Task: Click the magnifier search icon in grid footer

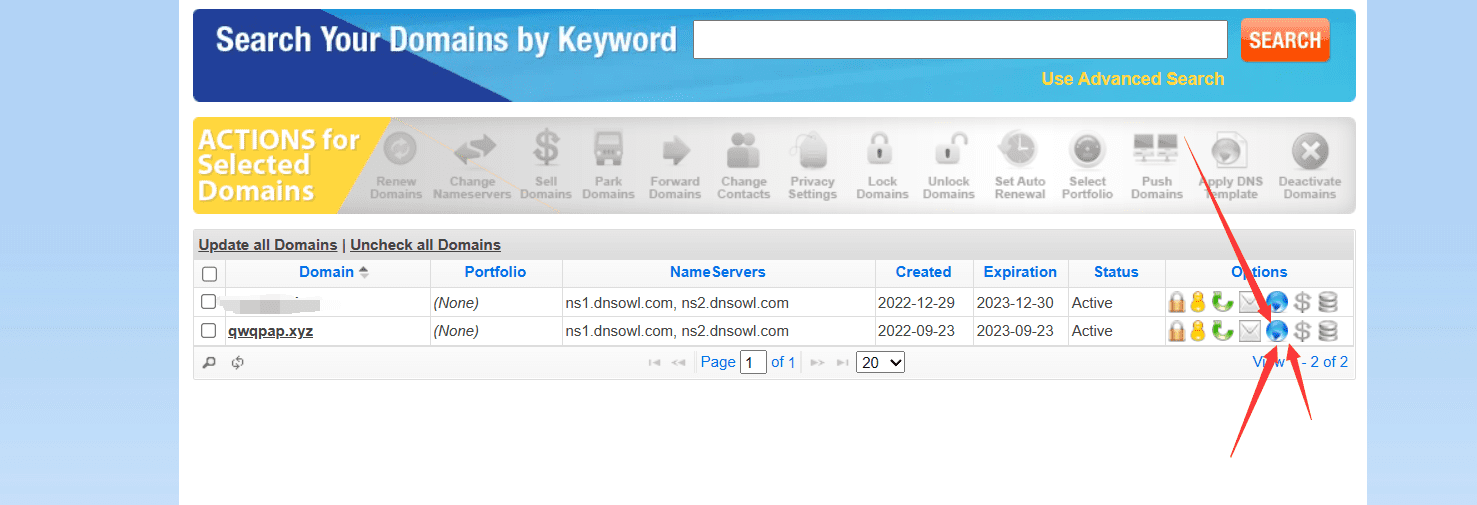Action: pyautogui.click(x=209, y=363)
